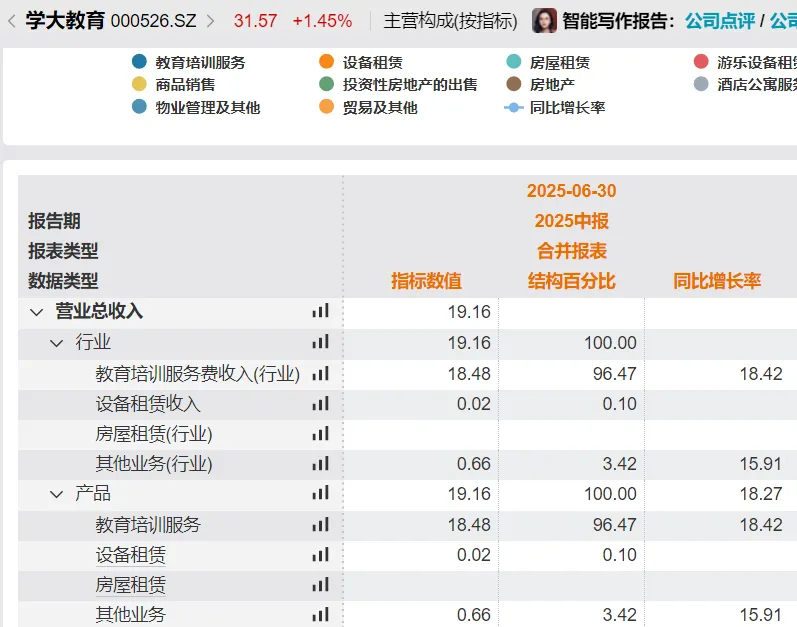The width and height of the screenshot is (797, 627).
Task: Open chart icon for 营业总收入
Action: [x=321, y=311]
